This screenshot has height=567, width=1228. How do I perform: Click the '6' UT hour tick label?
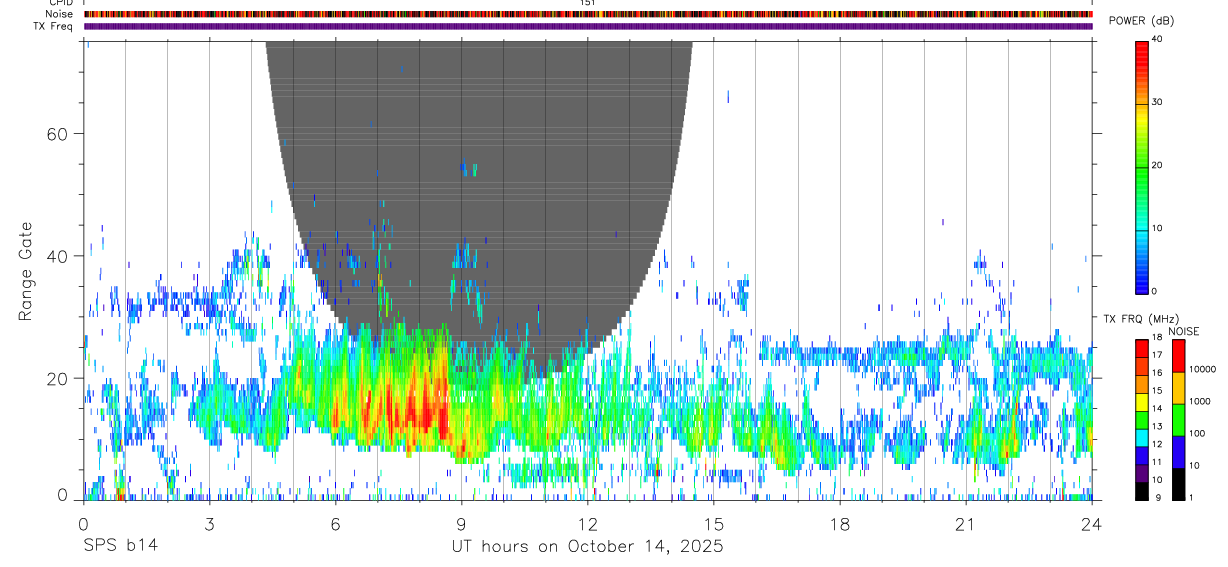(x=335, y=523)
